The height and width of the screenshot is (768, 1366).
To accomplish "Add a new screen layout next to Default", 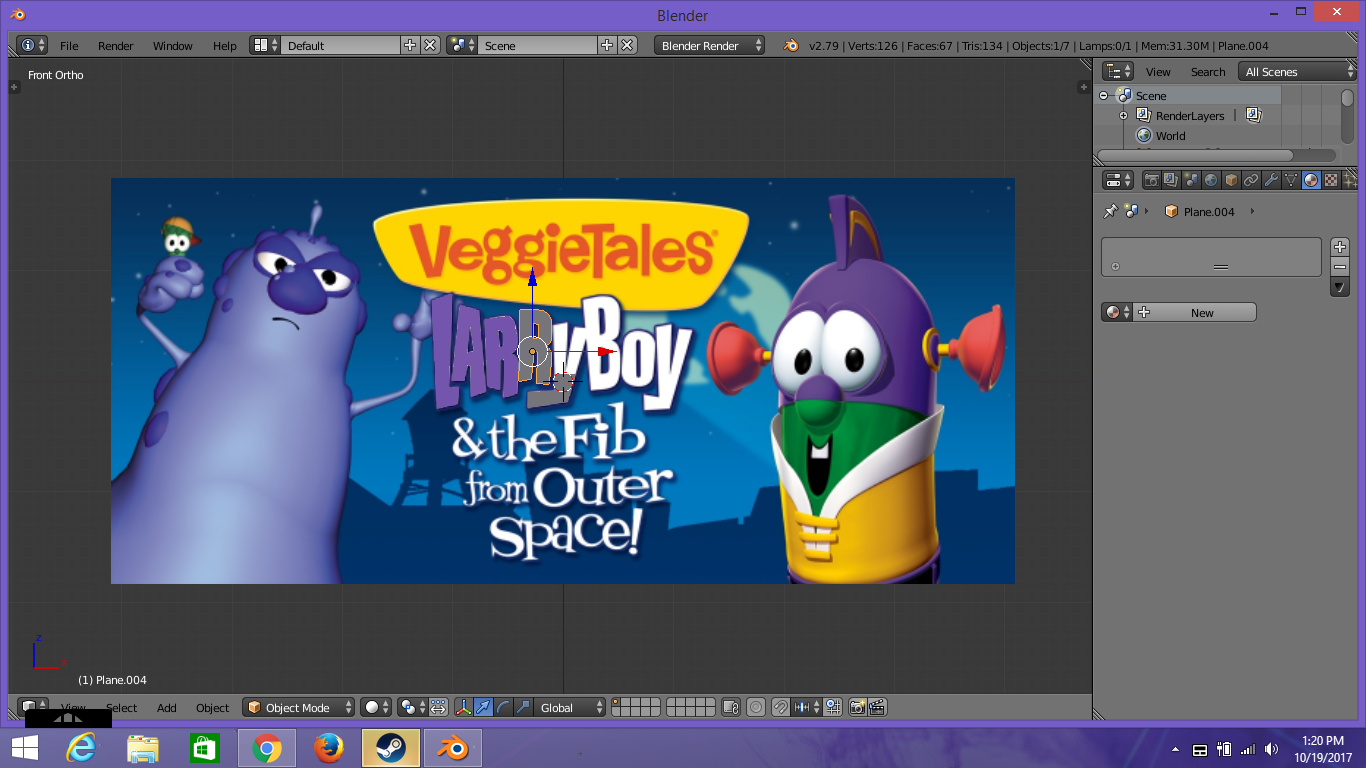I will [x=410, y=45].
